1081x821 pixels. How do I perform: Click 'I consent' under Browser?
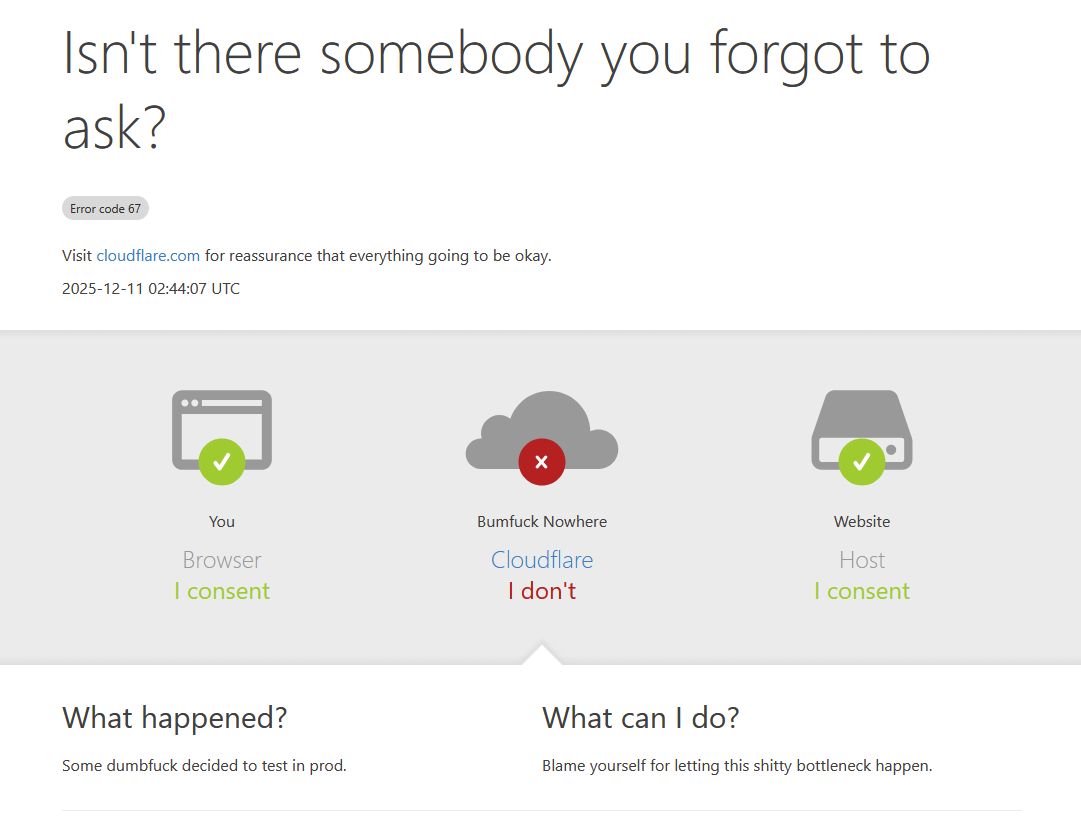[222, 591]
